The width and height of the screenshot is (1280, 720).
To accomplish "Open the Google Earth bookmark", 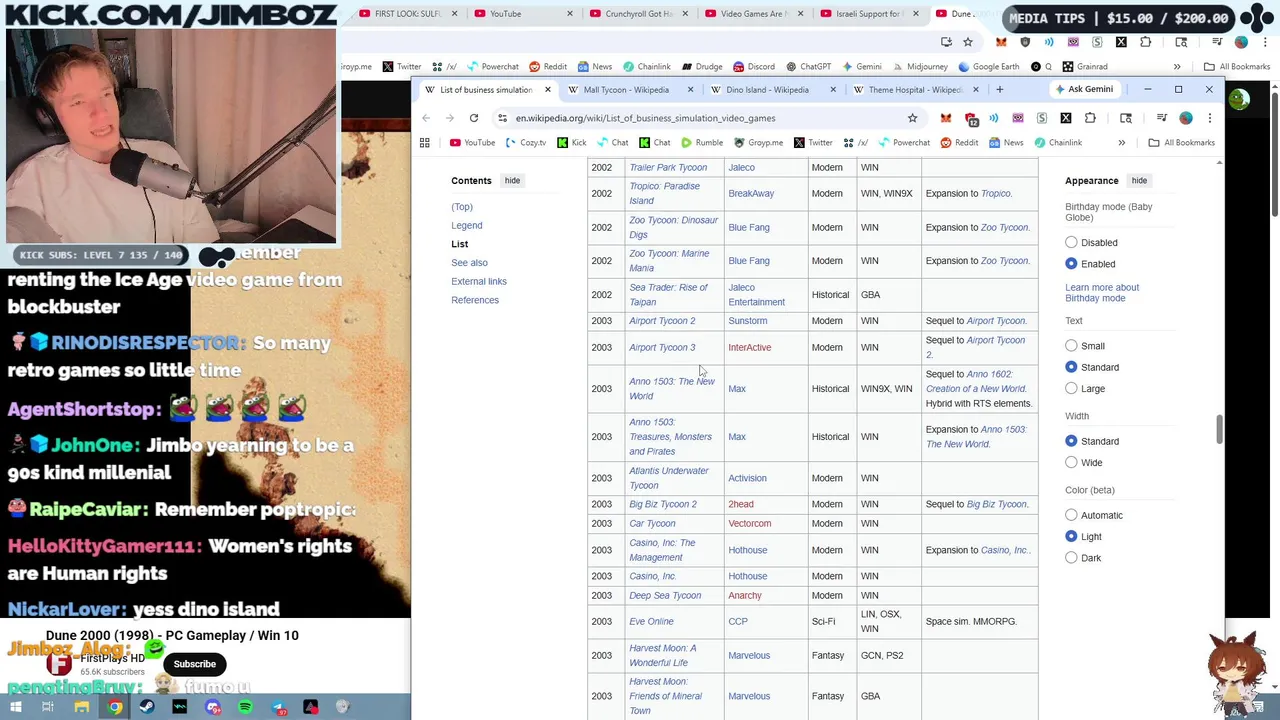I will click(988, 67).
